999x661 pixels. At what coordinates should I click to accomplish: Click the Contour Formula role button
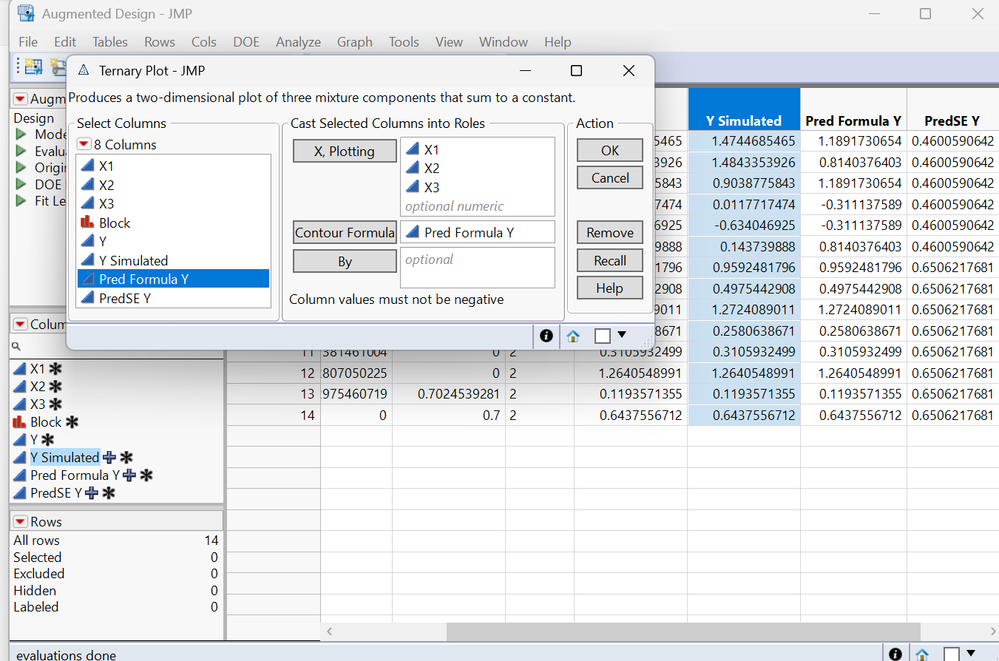pyautogui.click(x=344, y=233)
